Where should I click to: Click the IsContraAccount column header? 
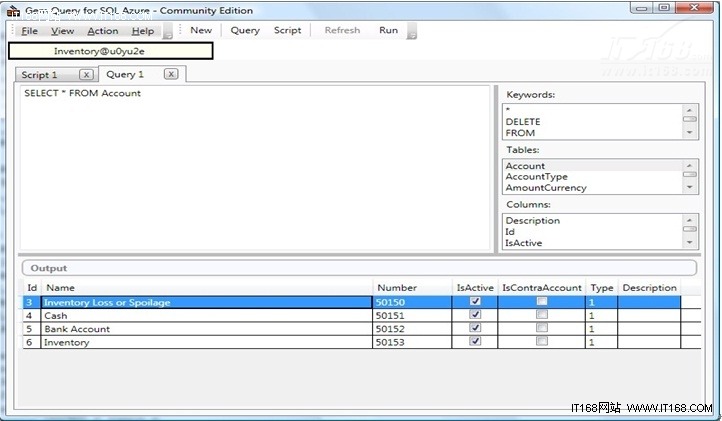(x=542, y=288)
